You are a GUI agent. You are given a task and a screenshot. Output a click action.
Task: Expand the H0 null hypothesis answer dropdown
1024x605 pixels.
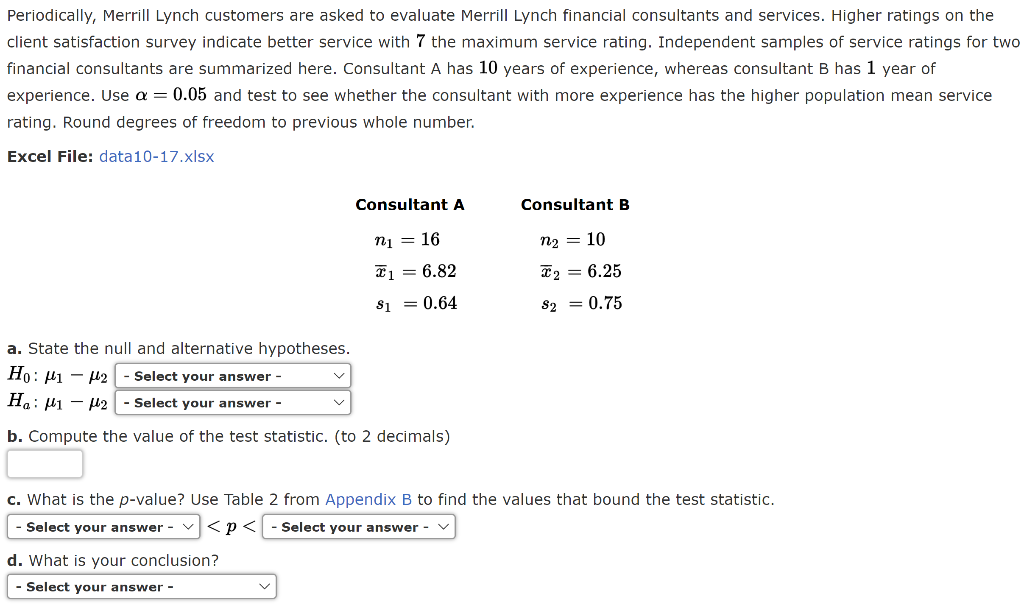point(232,376)
